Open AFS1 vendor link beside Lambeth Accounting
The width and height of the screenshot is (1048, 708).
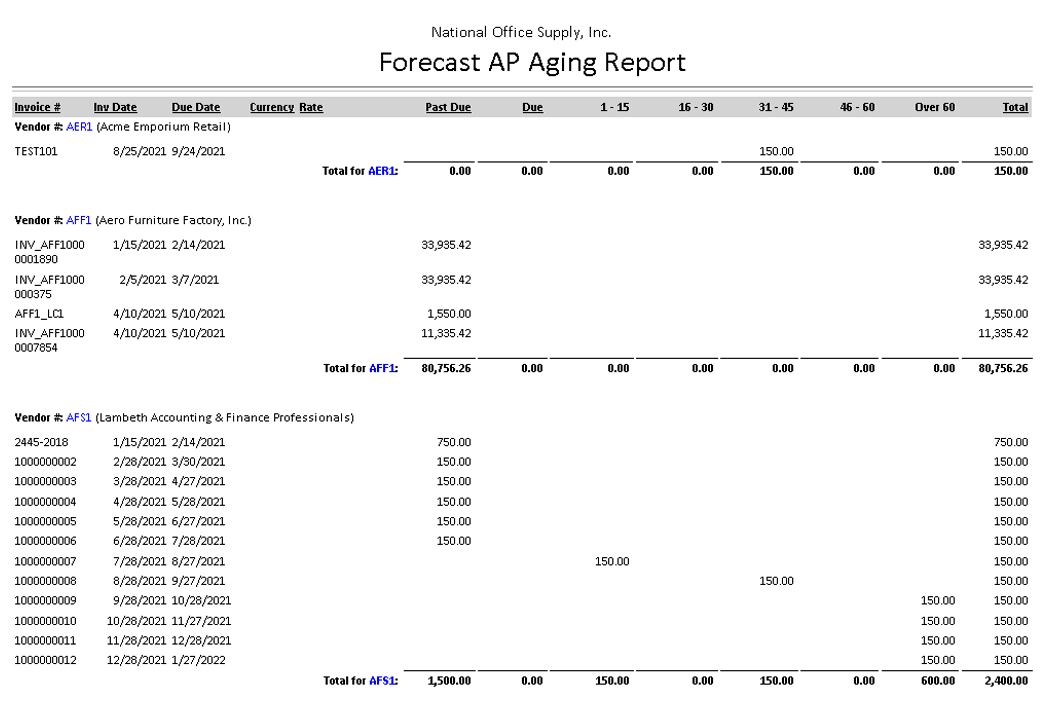(79, 417)
